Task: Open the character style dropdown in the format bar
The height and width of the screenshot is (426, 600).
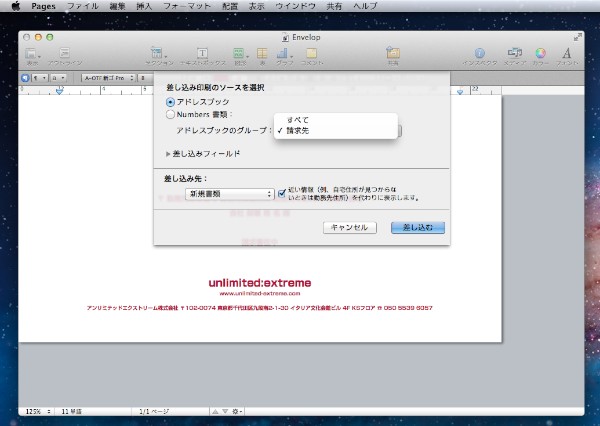Action: coord(58,78)
